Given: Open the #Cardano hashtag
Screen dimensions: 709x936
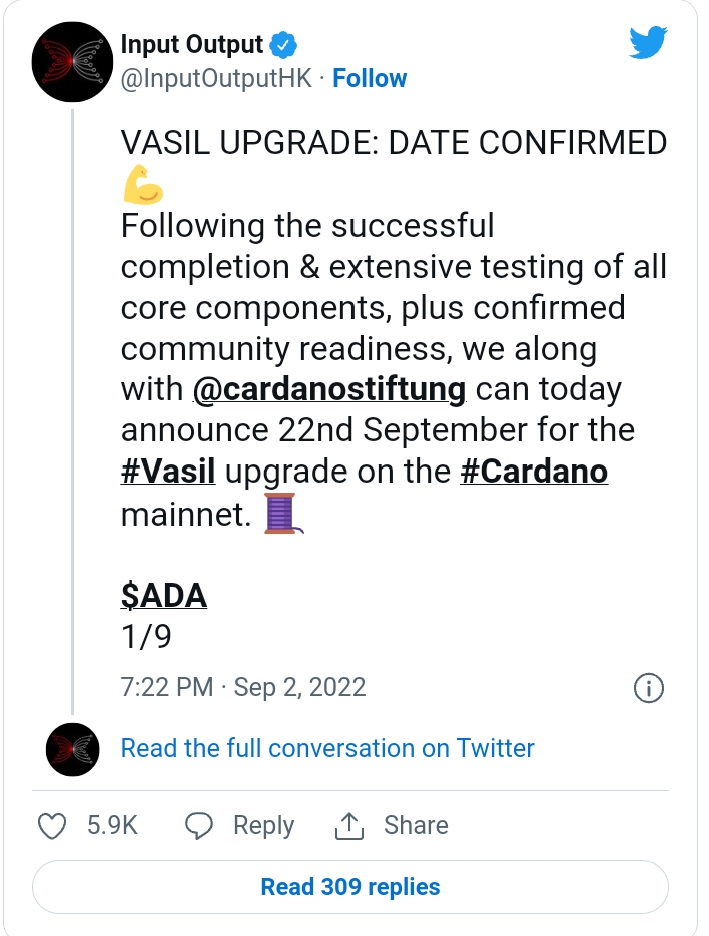Looking at the screenshot, I should [534, 472].
